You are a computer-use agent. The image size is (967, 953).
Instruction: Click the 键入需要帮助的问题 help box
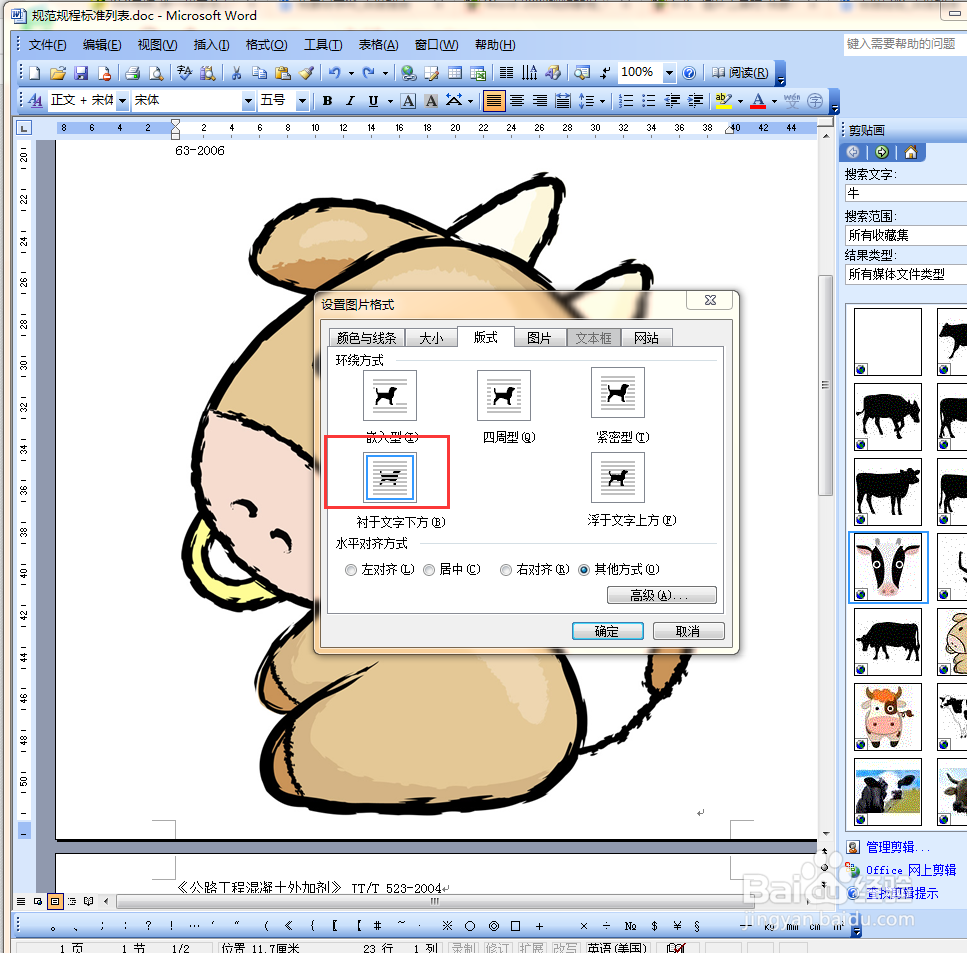pos(903,44)
